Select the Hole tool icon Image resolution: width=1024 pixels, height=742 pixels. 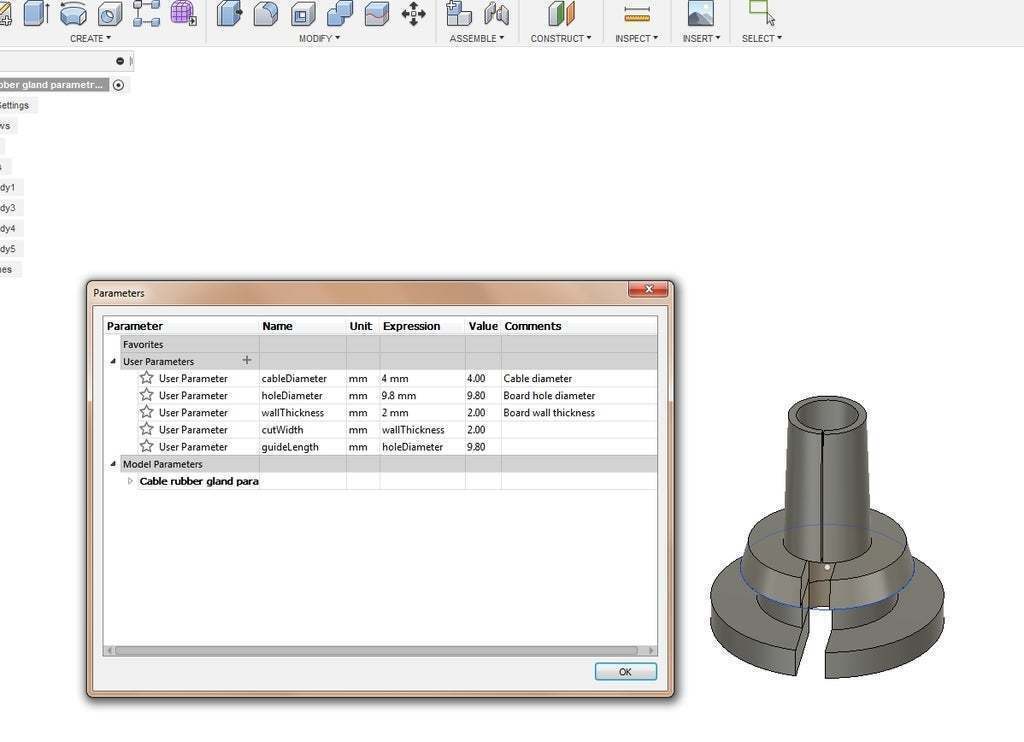[x=109, y=13]
